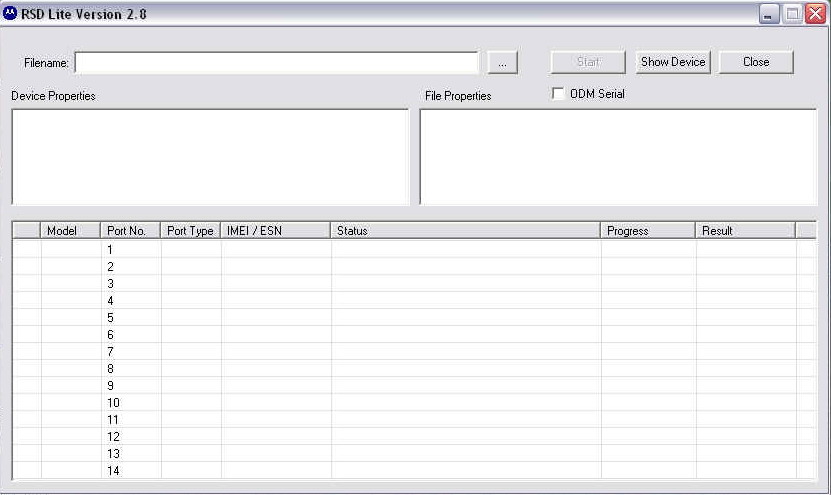Select port row 9

413,385
